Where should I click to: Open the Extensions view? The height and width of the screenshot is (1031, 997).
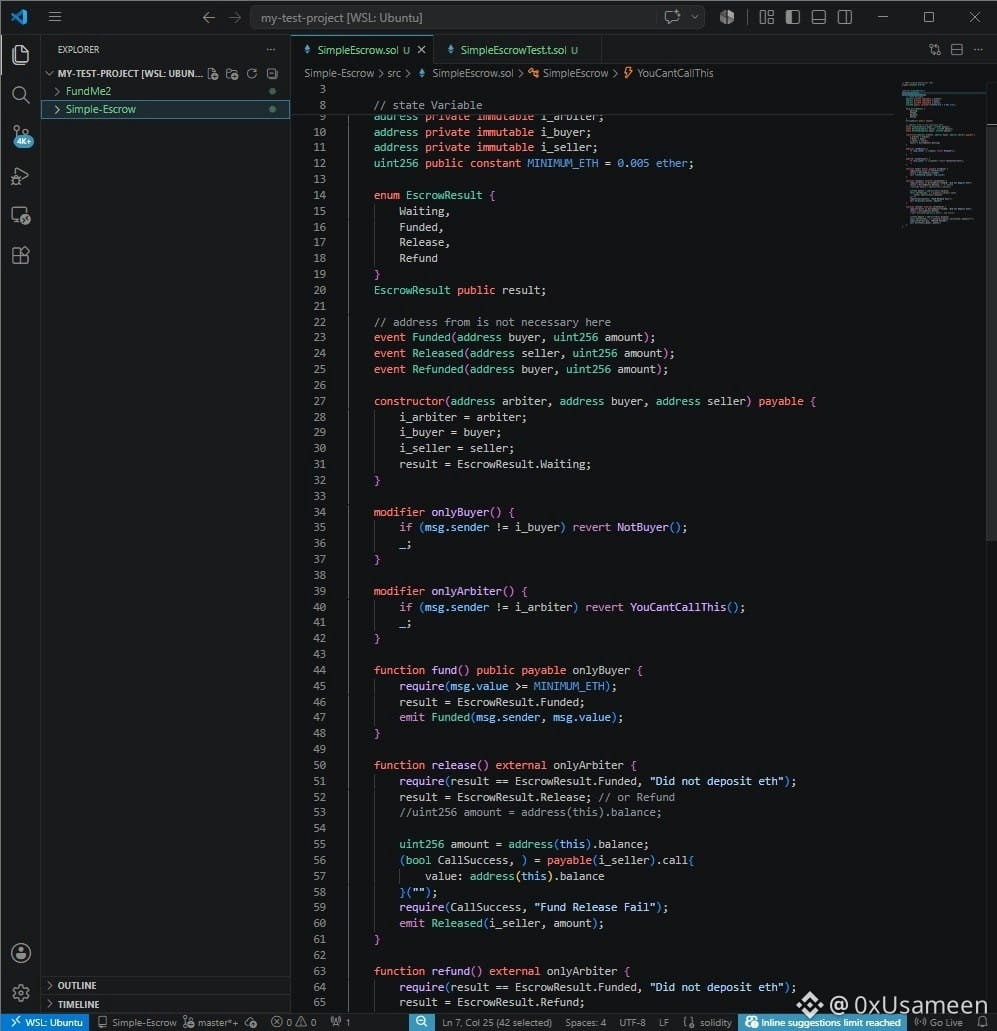[20, 255]
